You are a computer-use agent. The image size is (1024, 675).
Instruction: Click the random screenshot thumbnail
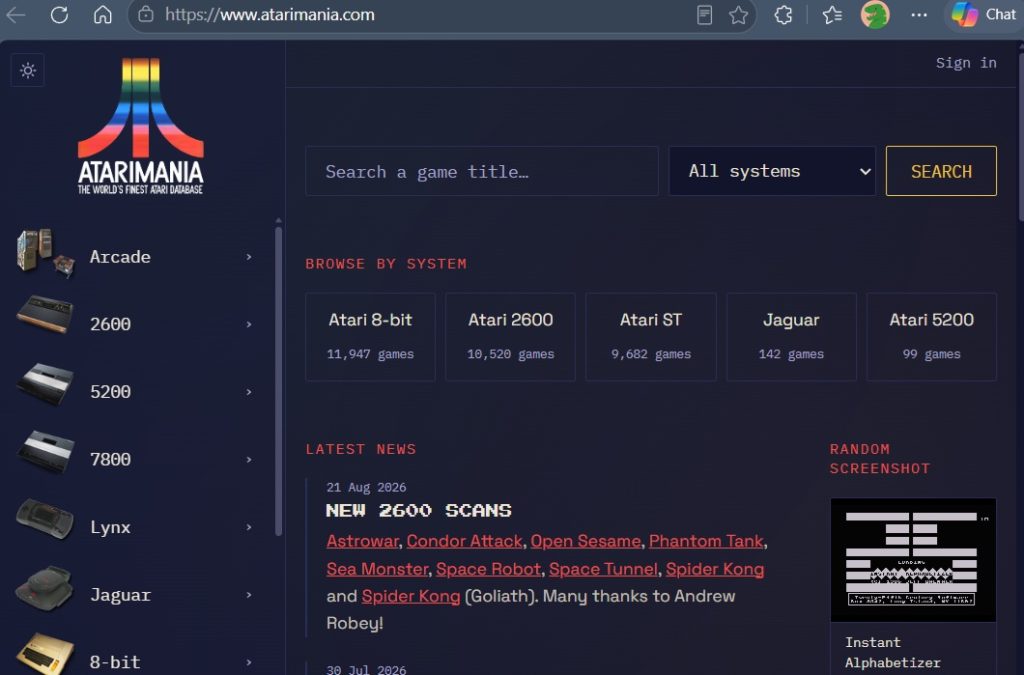click(x=913, y=560)
